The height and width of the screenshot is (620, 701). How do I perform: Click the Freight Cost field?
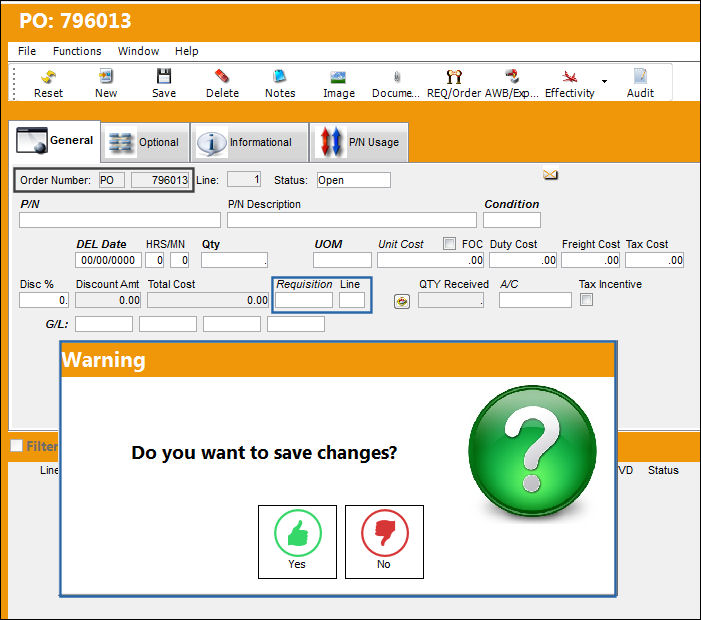(x=591, y=260)
